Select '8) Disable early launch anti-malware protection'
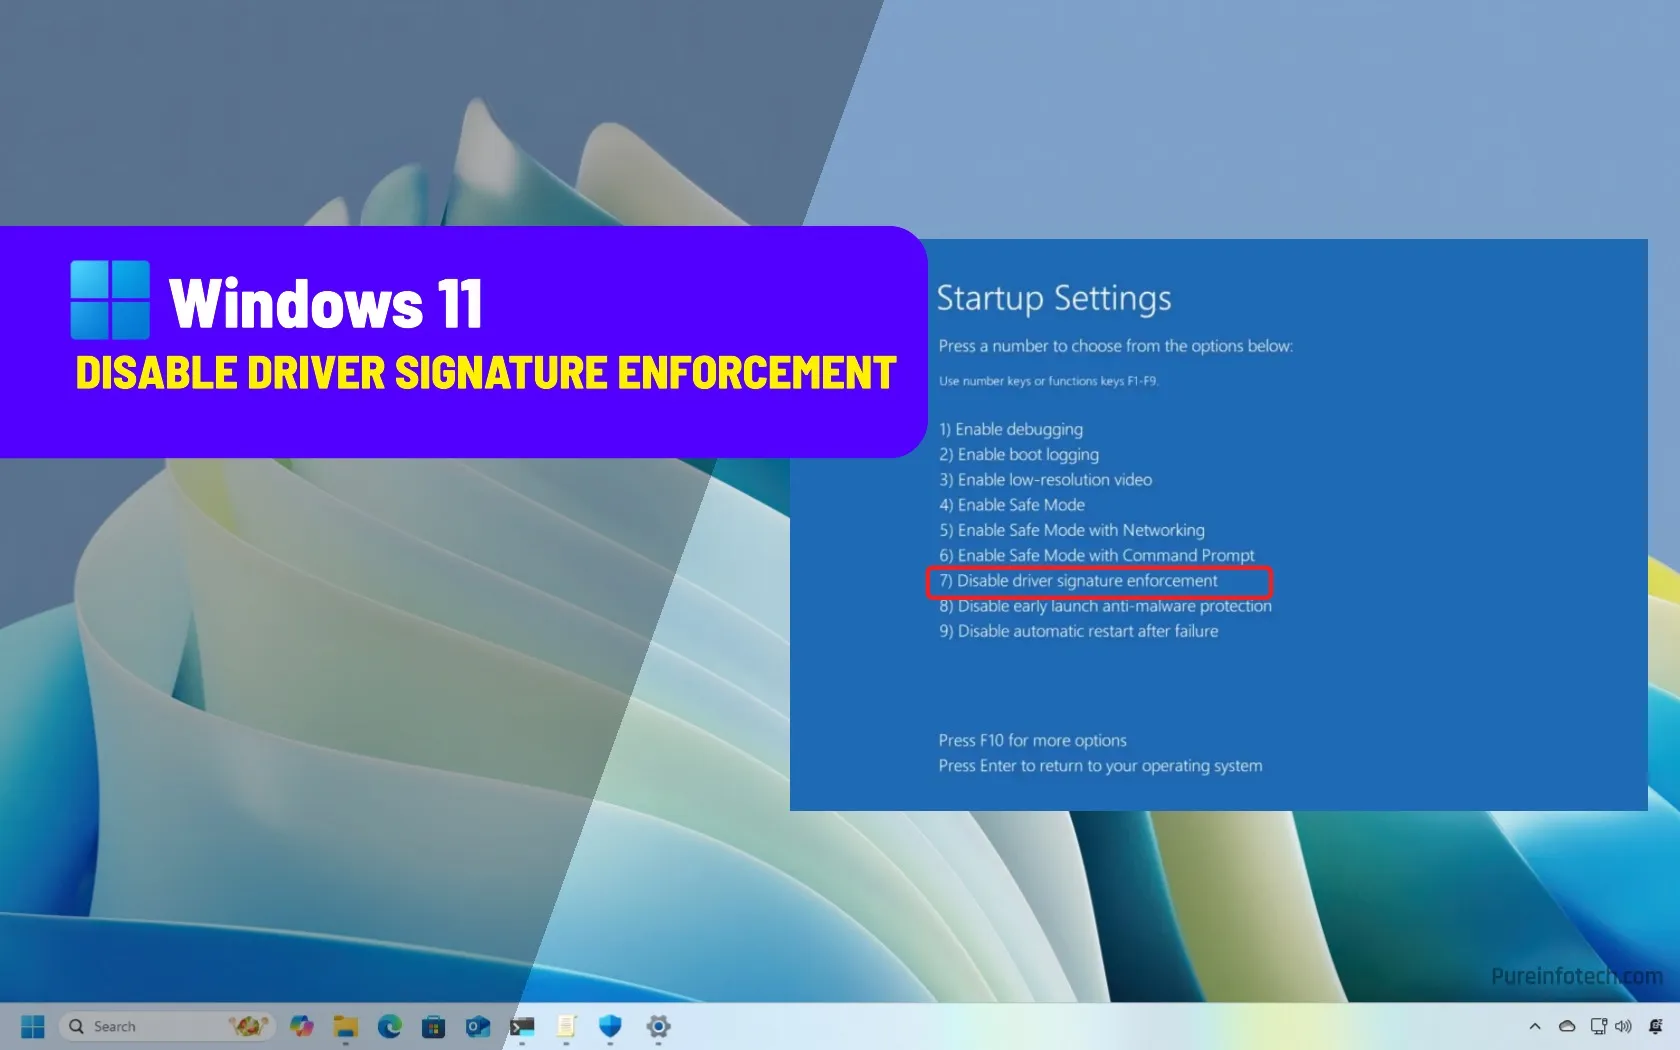This screenshot has width=1680, height=1050. pos(1105,606)
